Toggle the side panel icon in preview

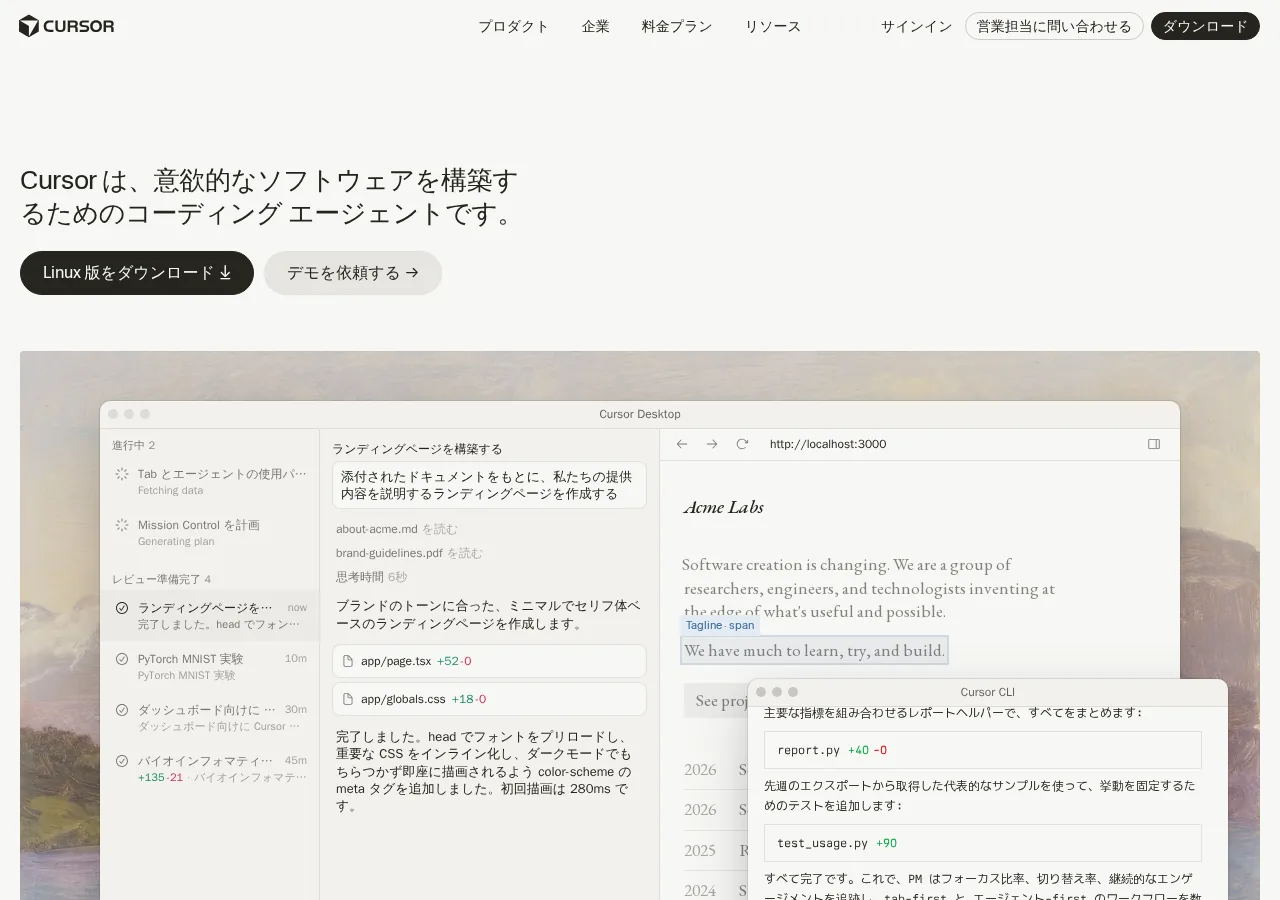(1154, 444)
